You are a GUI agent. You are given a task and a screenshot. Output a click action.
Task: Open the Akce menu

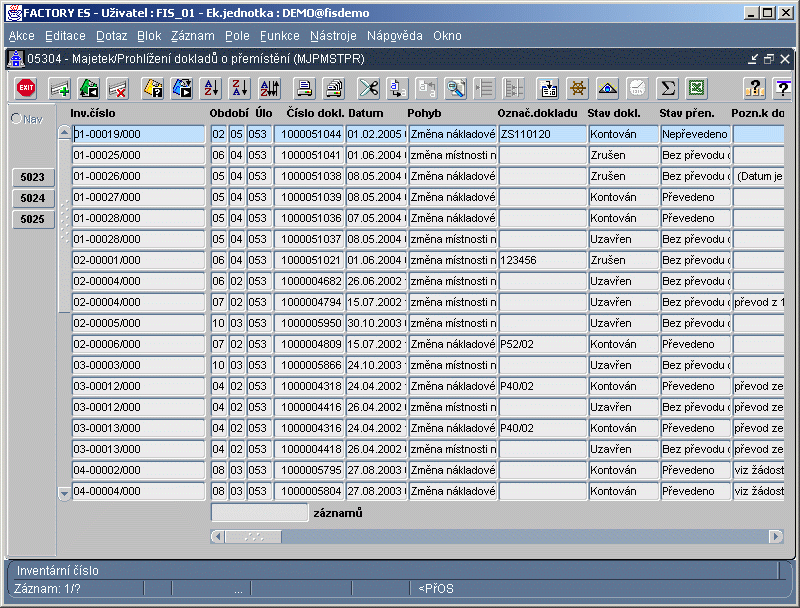pos(22,36)
